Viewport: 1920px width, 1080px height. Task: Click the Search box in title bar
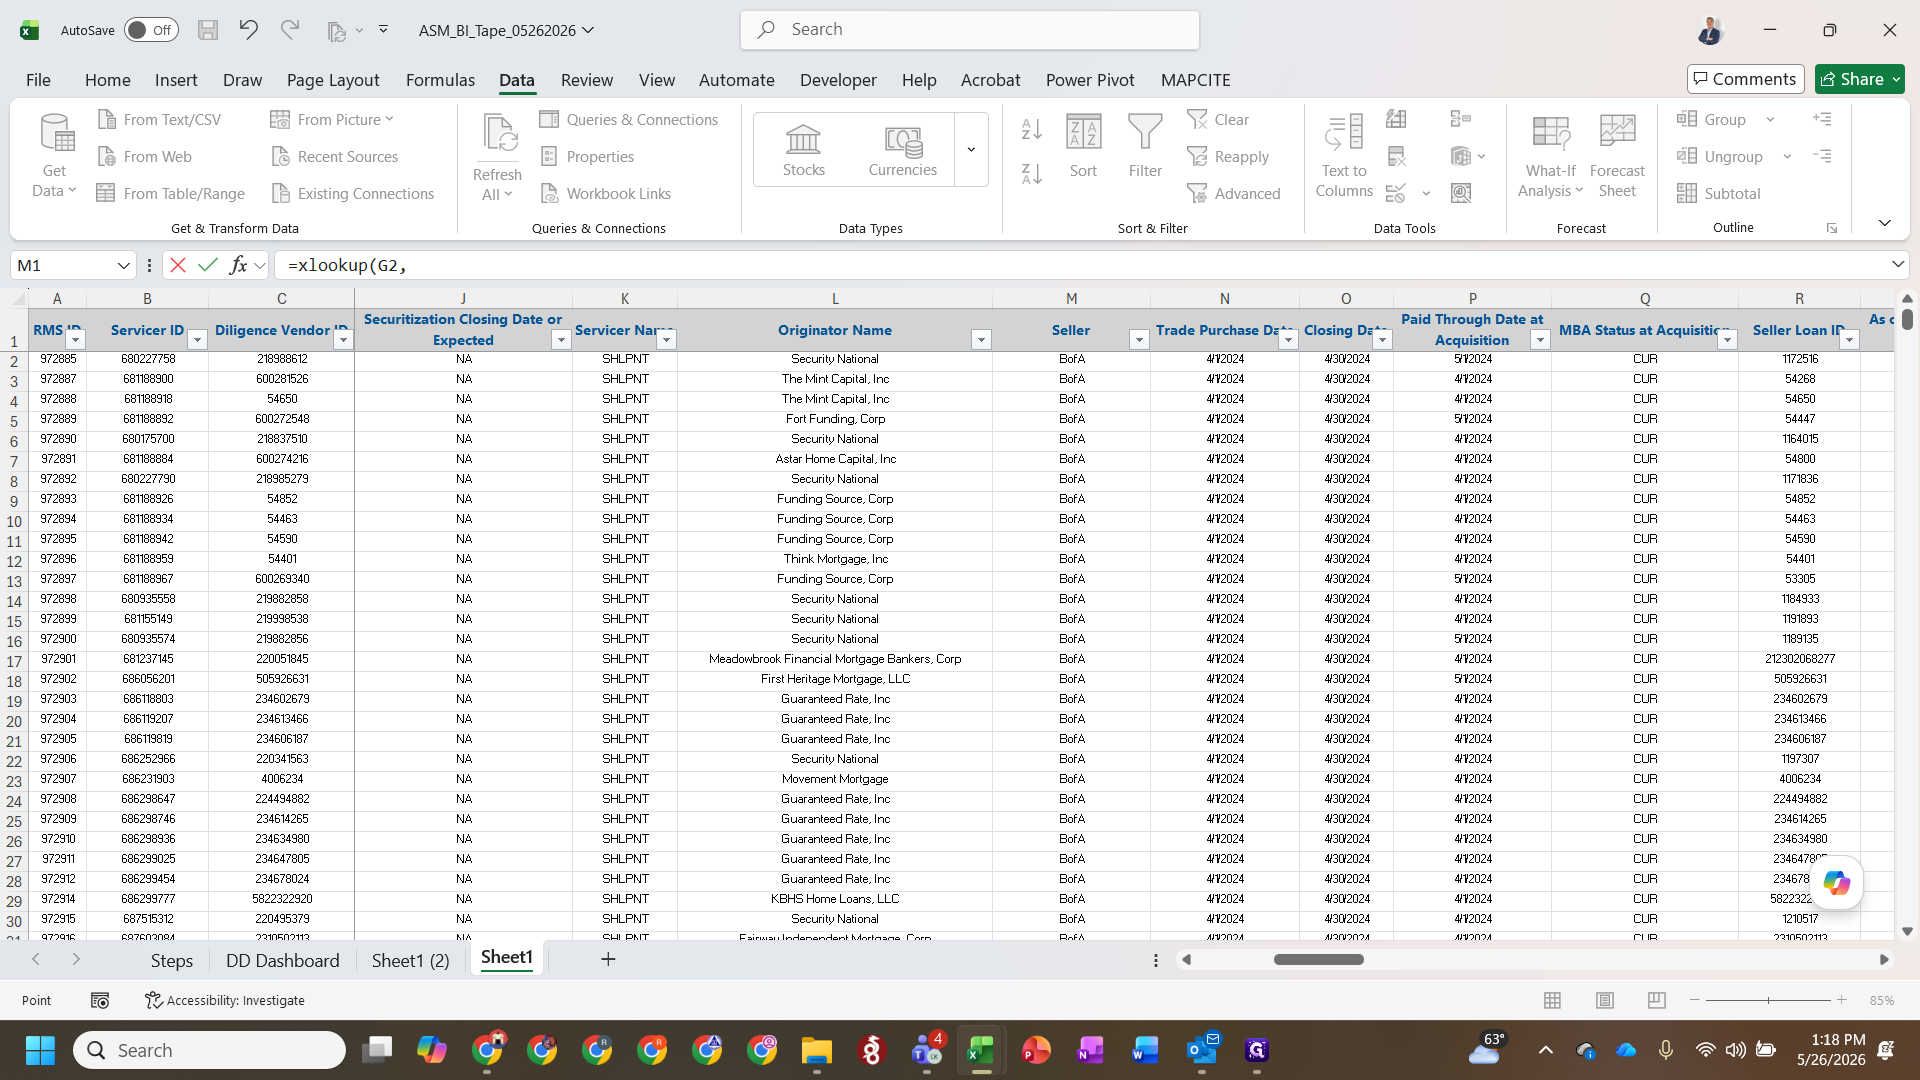tap(969, 30)
